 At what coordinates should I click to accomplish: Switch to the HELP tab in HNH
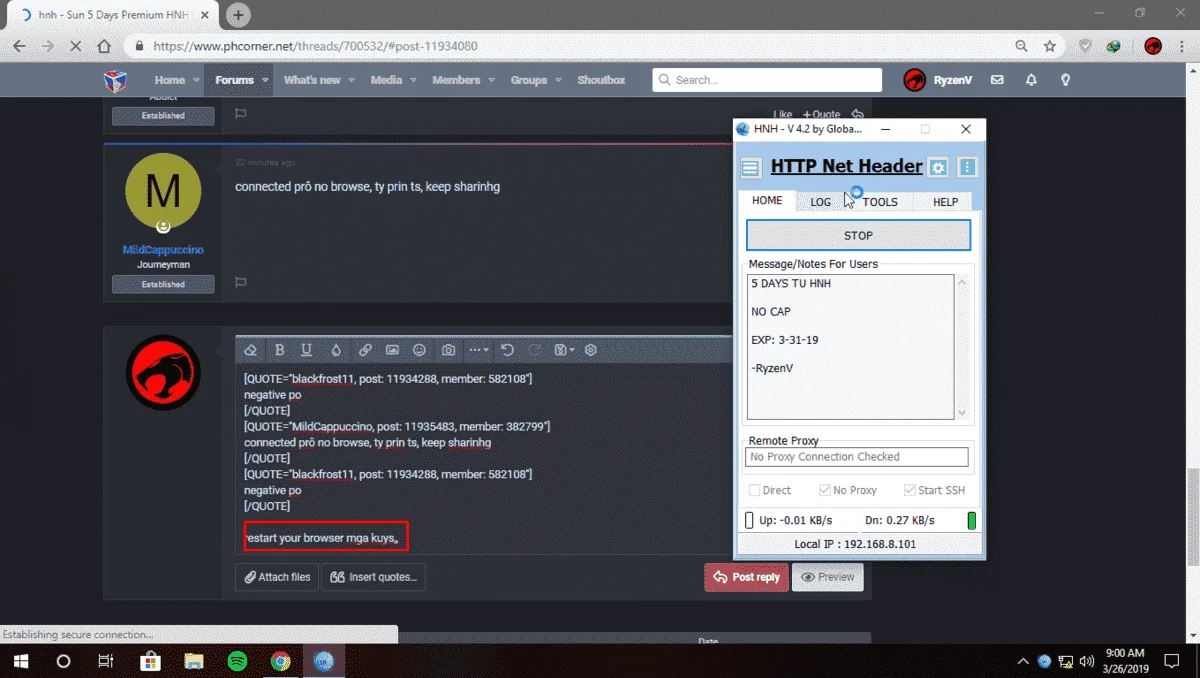tap(945, 201)
